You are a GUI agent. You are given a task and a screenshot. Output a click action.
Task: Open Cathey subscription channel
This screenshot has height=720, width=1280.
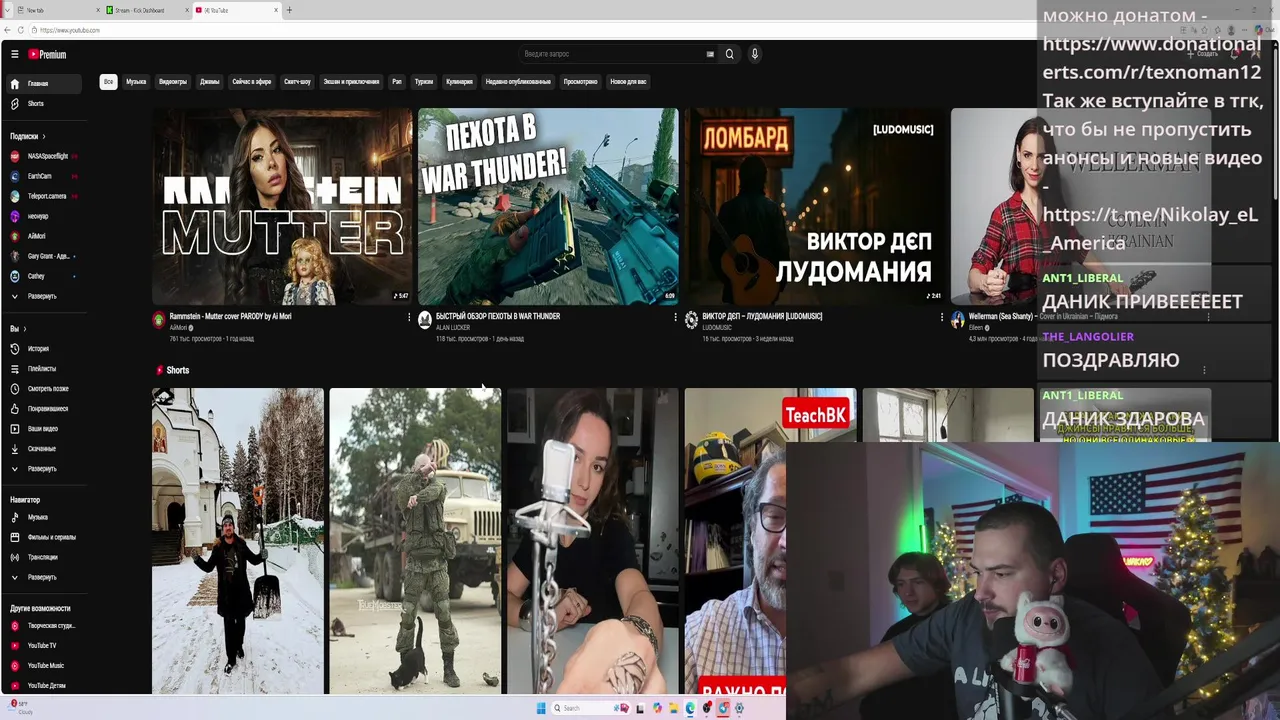[43, 276]
